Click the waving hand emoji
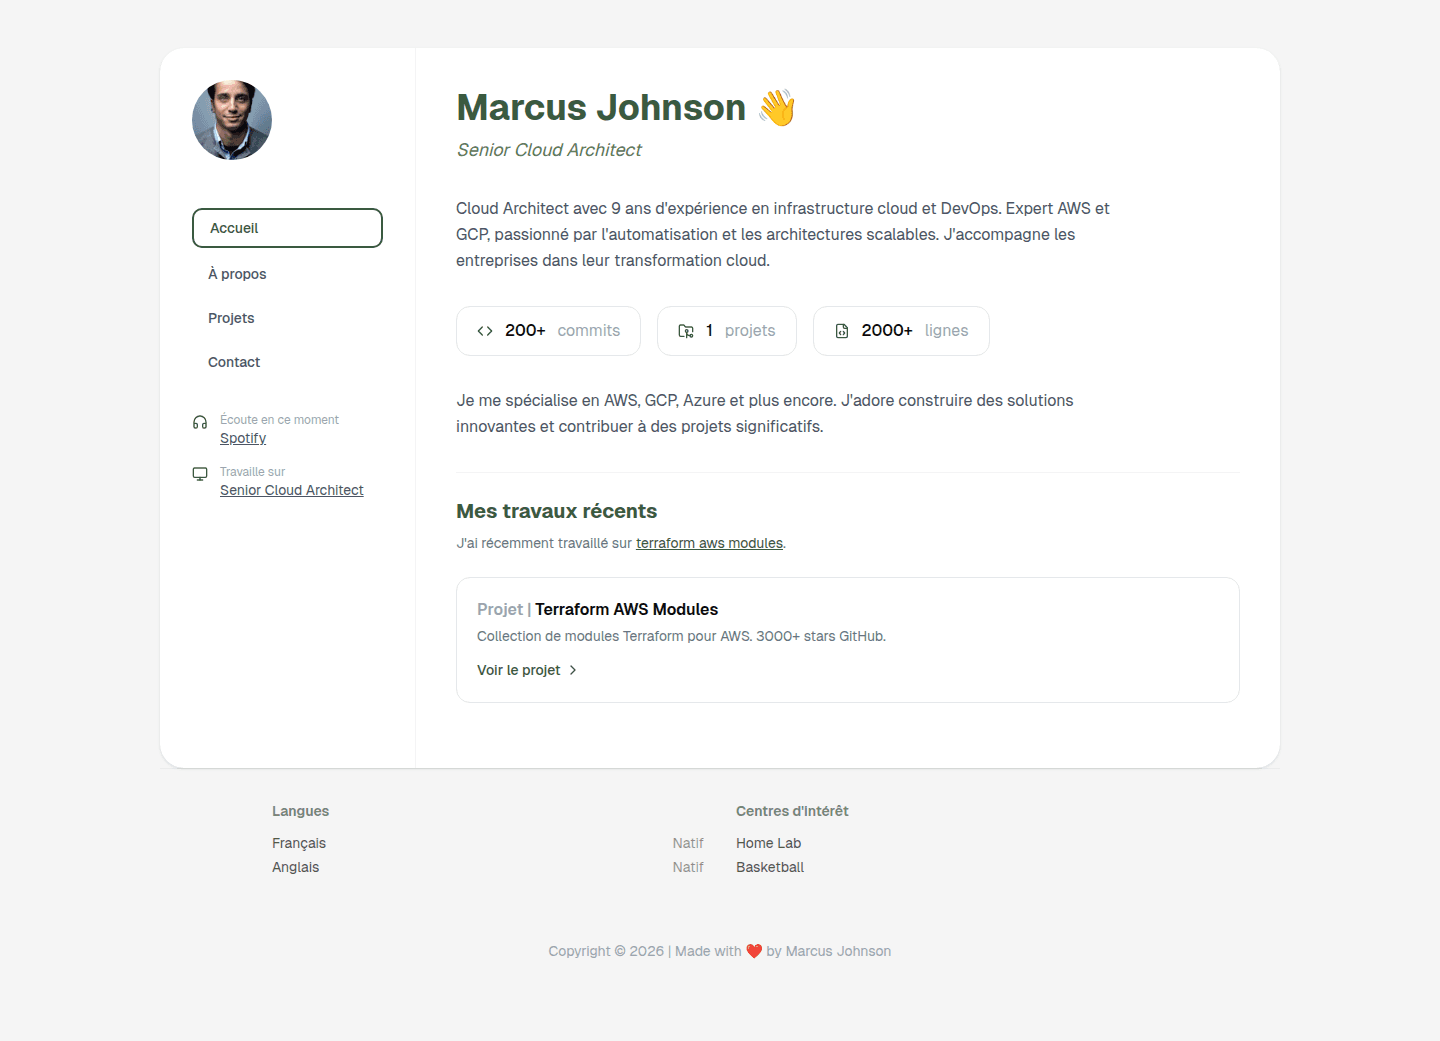 tap(776, 108)
